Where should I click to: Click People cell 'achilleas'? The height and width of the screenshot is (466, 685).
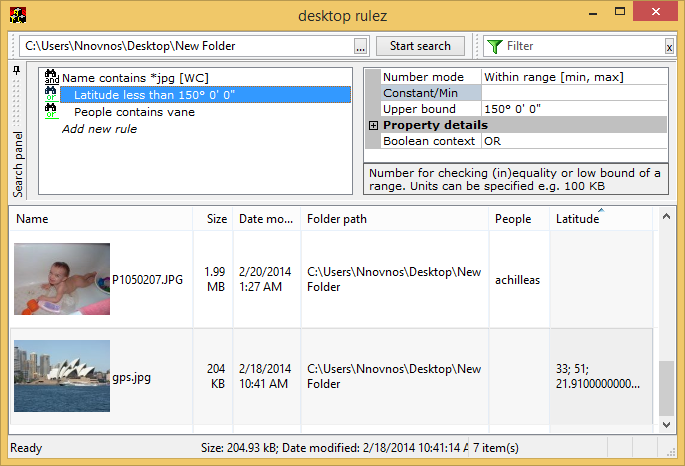[x=517, y=280]
